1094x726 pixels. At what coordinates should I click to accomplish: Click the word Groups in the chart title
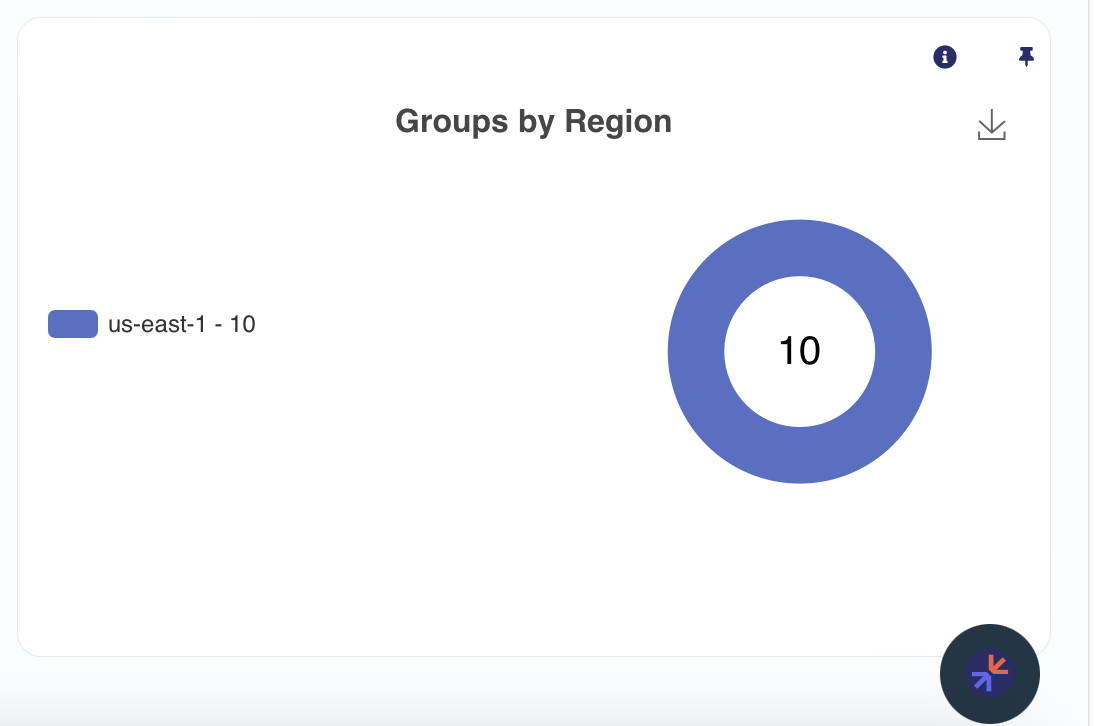[452, 122]
